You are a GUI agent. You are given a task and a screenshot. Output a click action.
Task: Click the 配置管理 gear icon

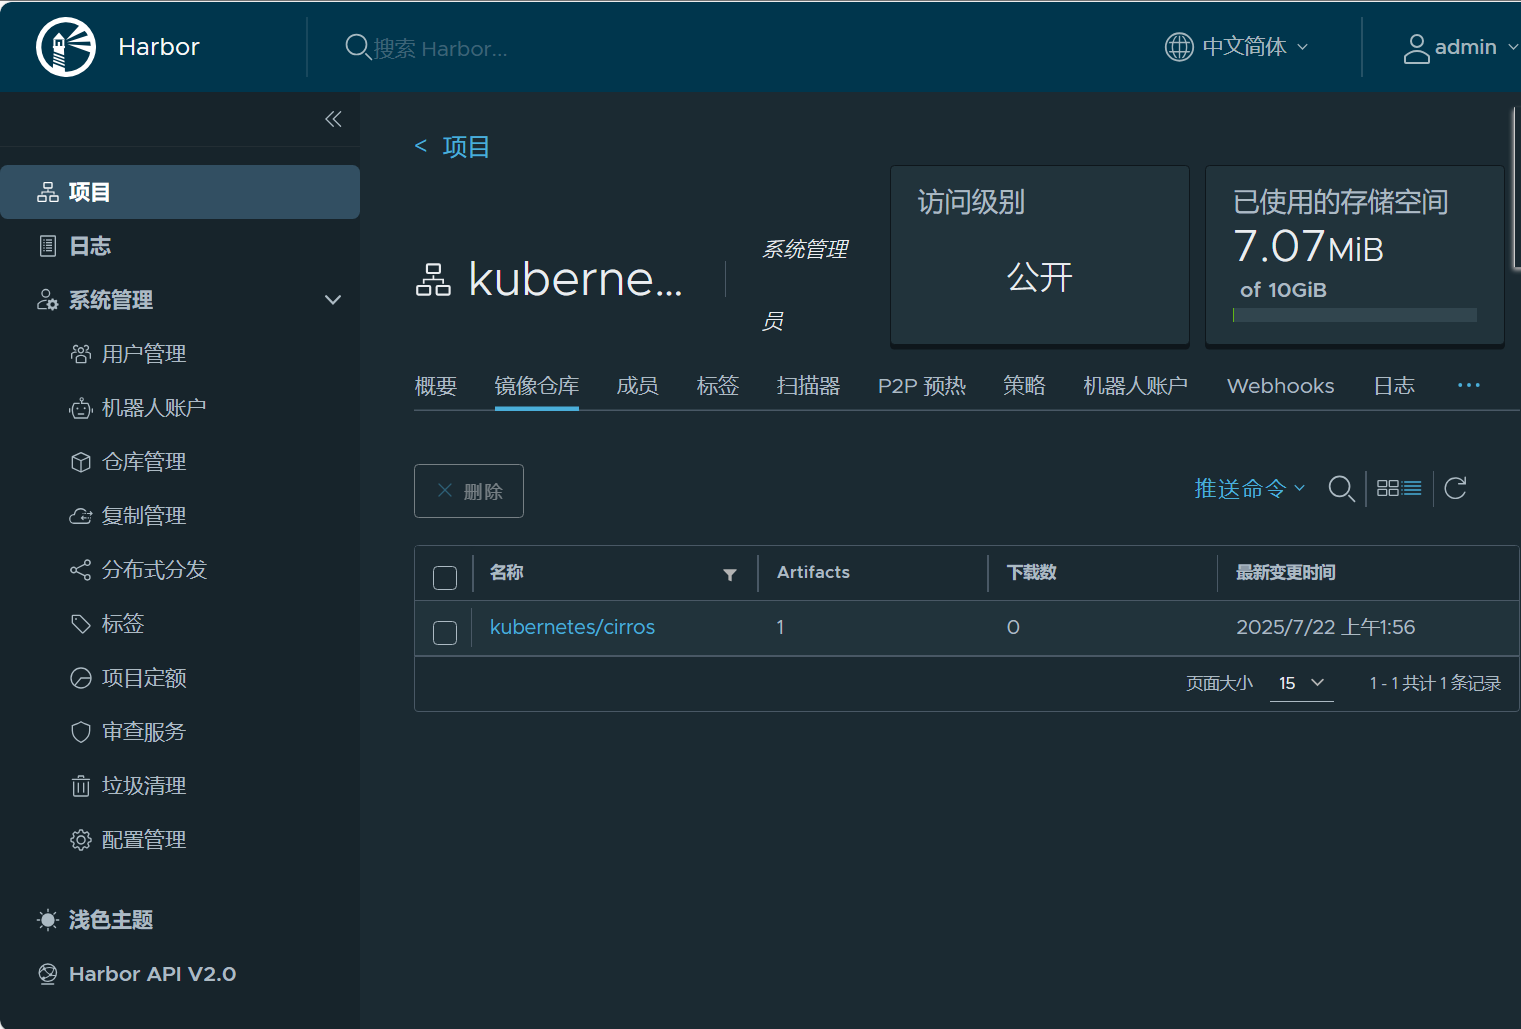[x=81, y=840]
